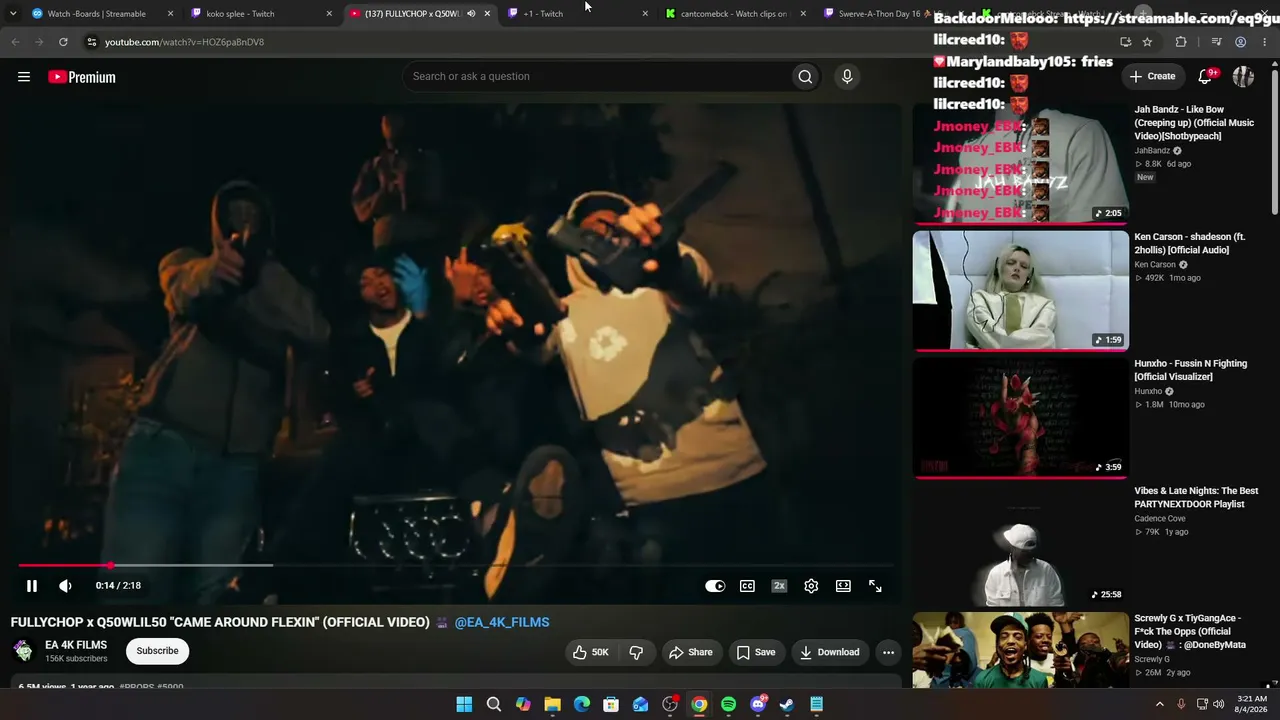Like the video

click(x=590, y=652)
